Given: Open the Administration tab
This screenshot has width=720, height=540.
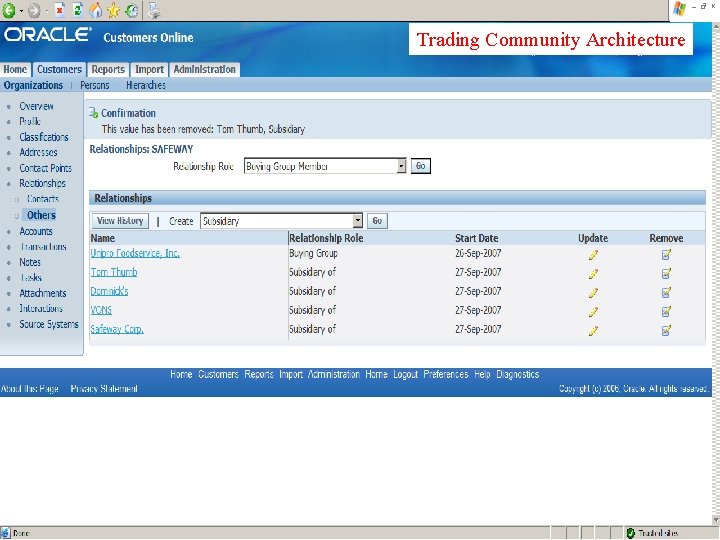Looking at the screenshot, I should point(204,69).
